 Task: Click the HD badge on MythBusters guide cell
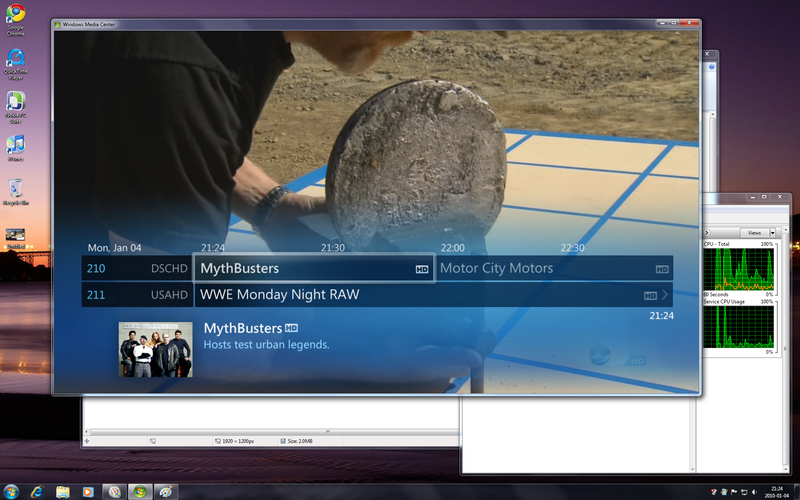421,269
